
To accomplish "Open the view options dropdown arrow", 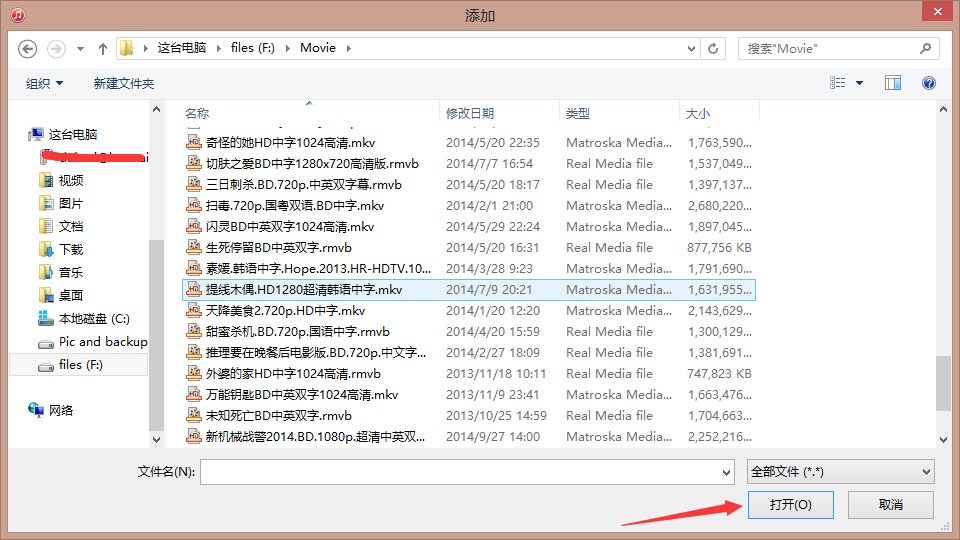I will 859,84.
